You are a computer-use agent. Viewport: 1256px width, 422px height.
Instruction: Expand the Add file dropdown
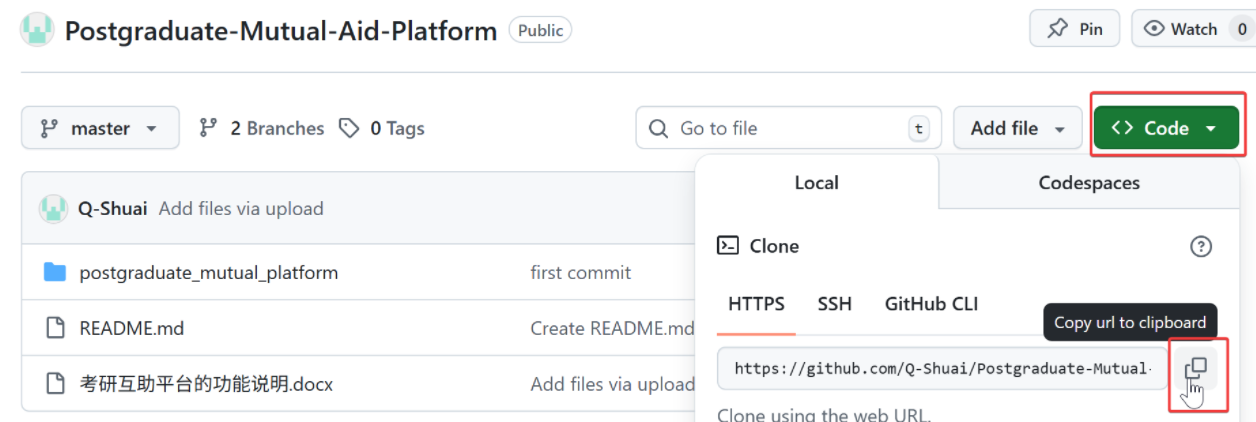pos(1018,128)
